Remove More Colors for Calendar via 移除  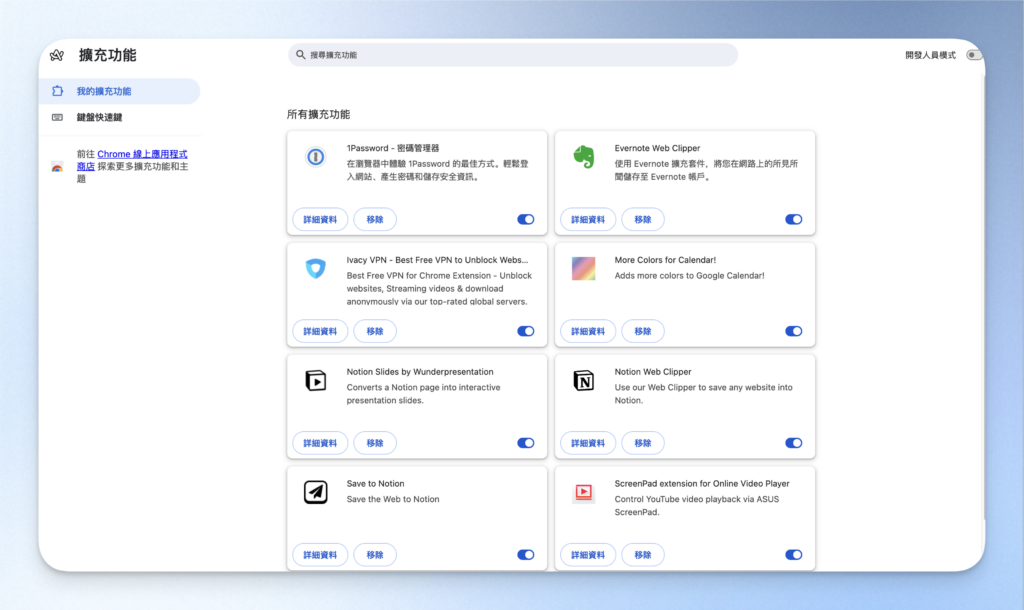[643, 331]
